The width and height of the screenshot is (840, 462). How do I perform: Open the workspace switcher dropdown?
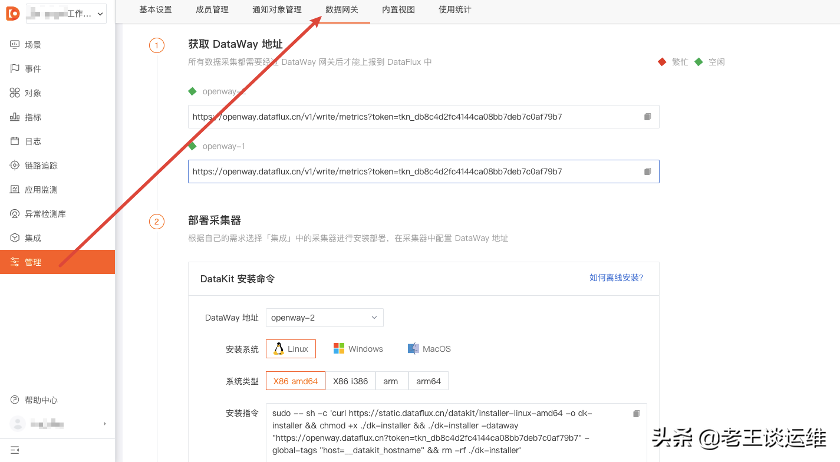pyautogui.click(x=66, y=14)
